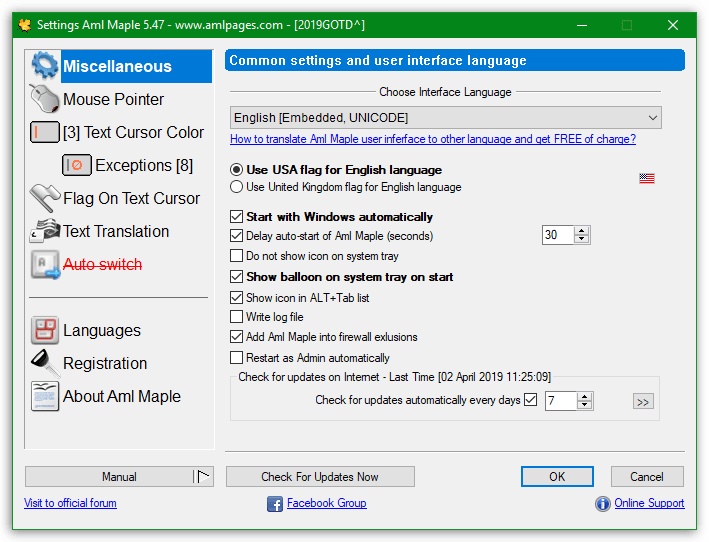Enable Write log file checkbox
The height and width of the screenshot is (542, 709).
[x=236, y=316]
